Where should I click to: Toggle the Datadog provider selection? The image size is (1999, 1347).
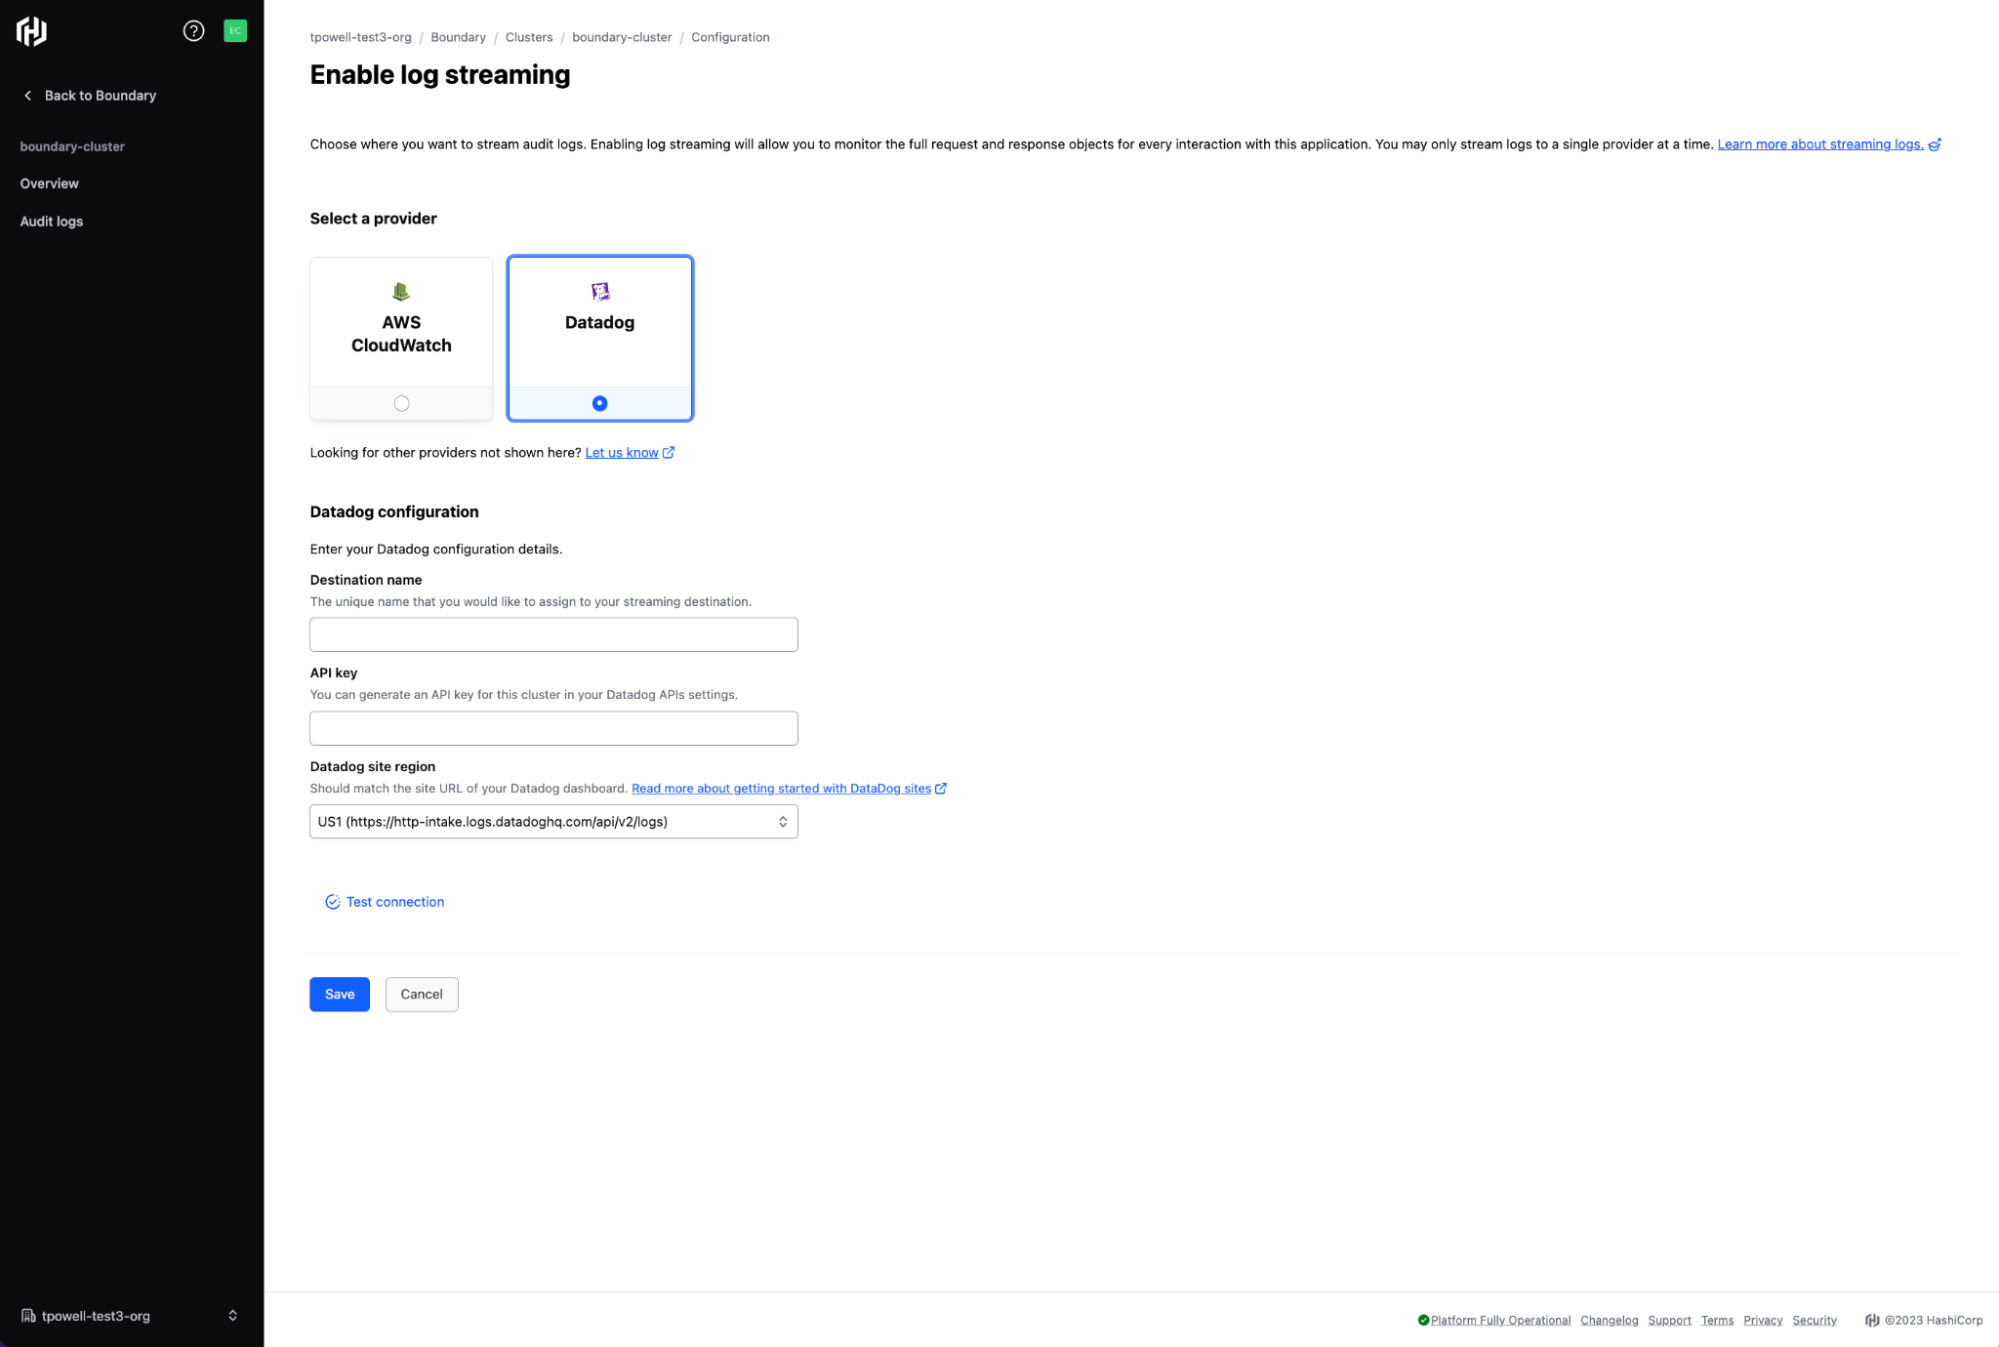click(x=598, y=401)
